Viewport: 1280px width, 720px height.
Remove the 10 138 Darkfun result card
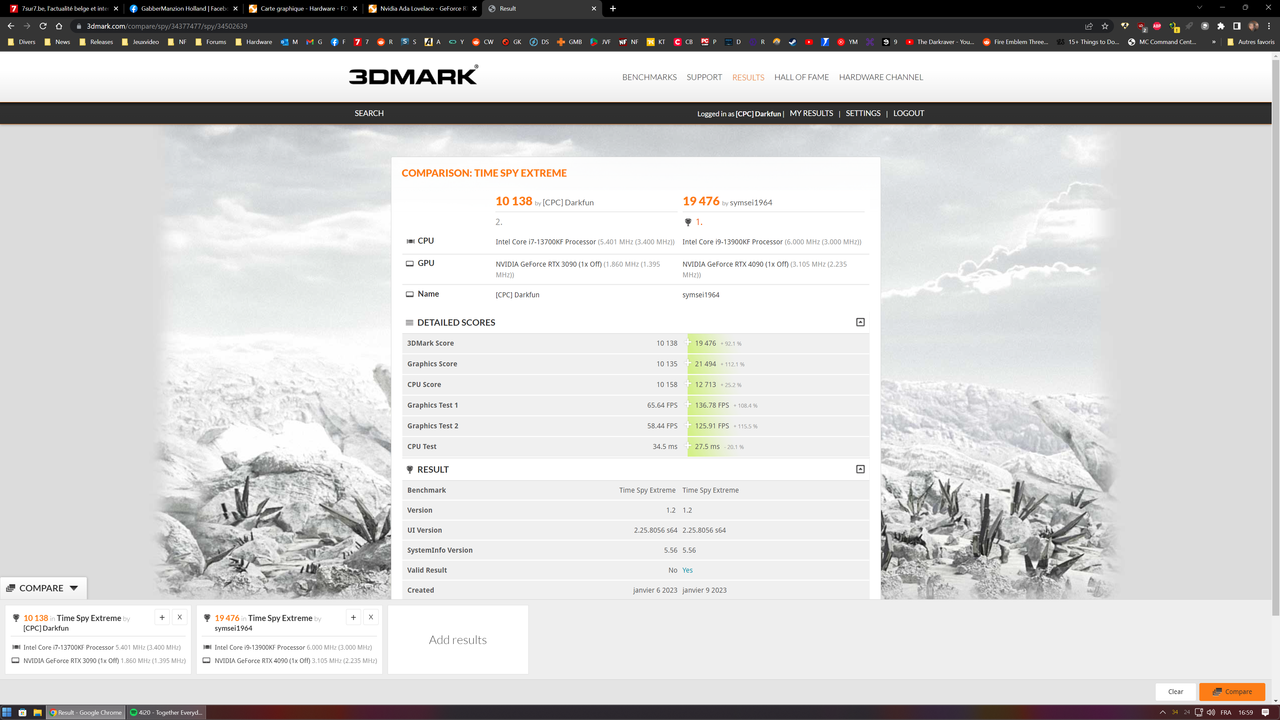coord(180,617)
